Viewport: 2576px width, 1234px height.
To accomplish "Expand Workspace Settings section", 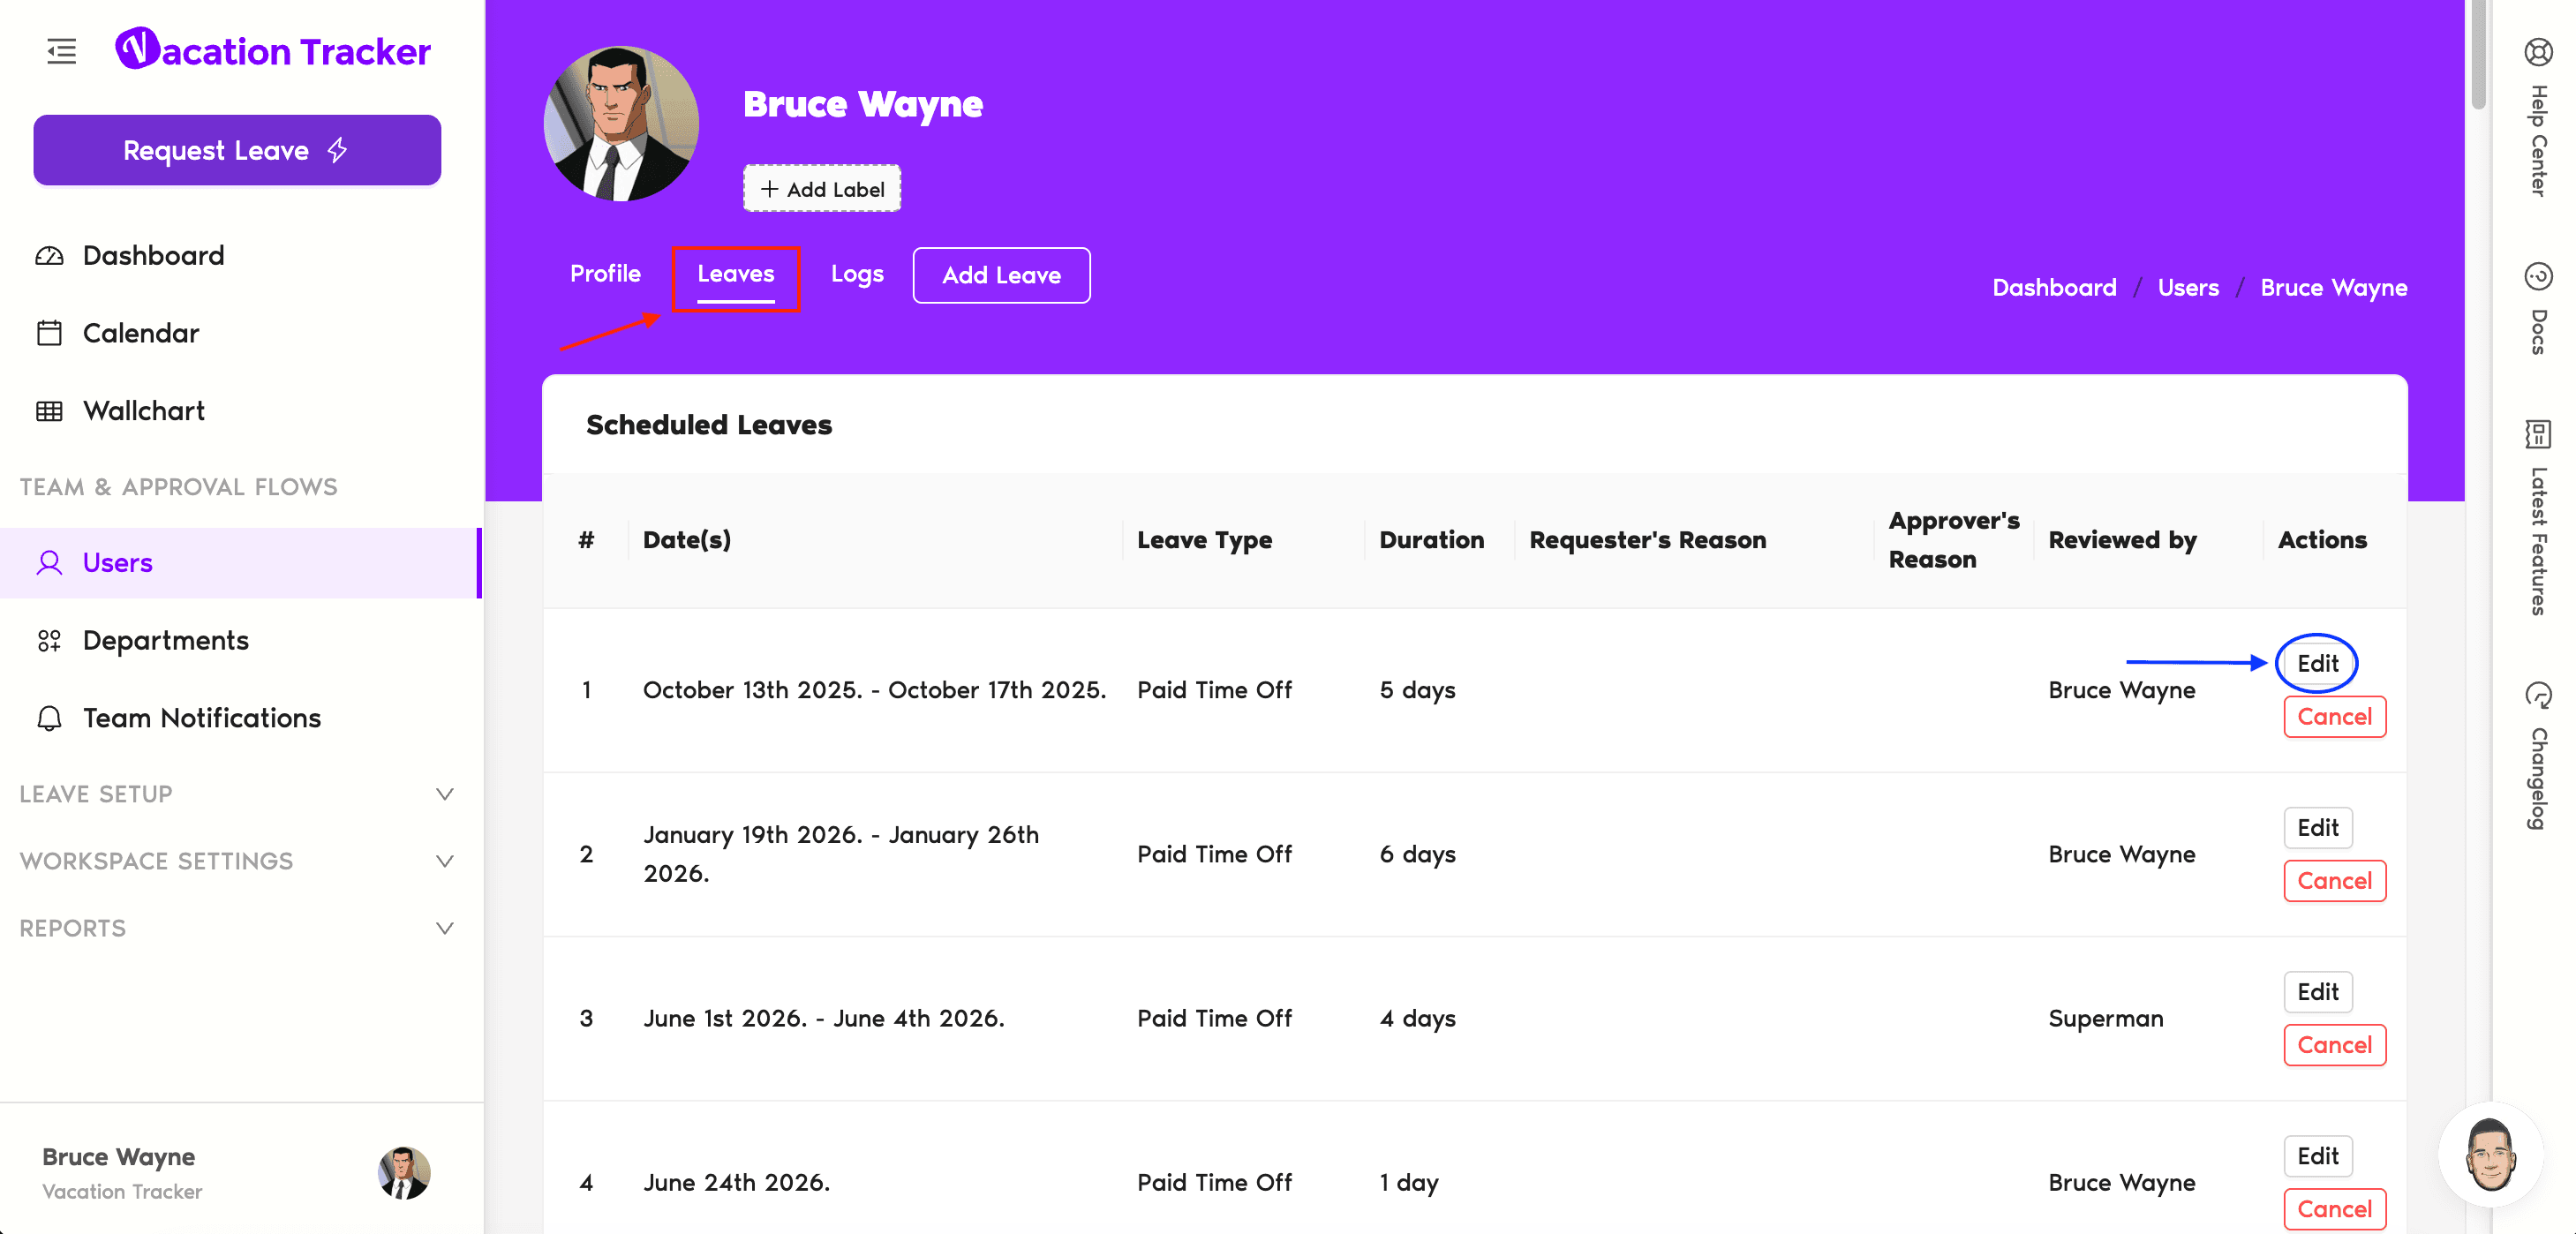I will click(444, 861).
